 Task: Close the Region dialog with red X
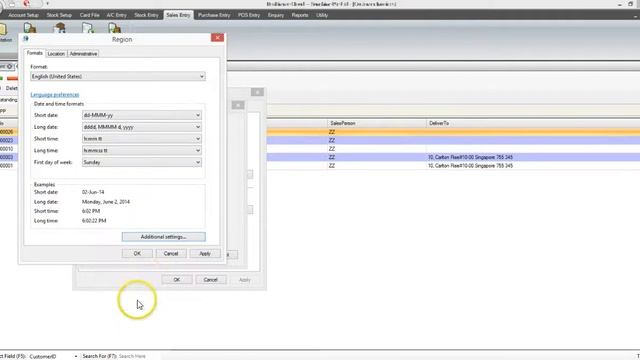click(x=217, y=38)
